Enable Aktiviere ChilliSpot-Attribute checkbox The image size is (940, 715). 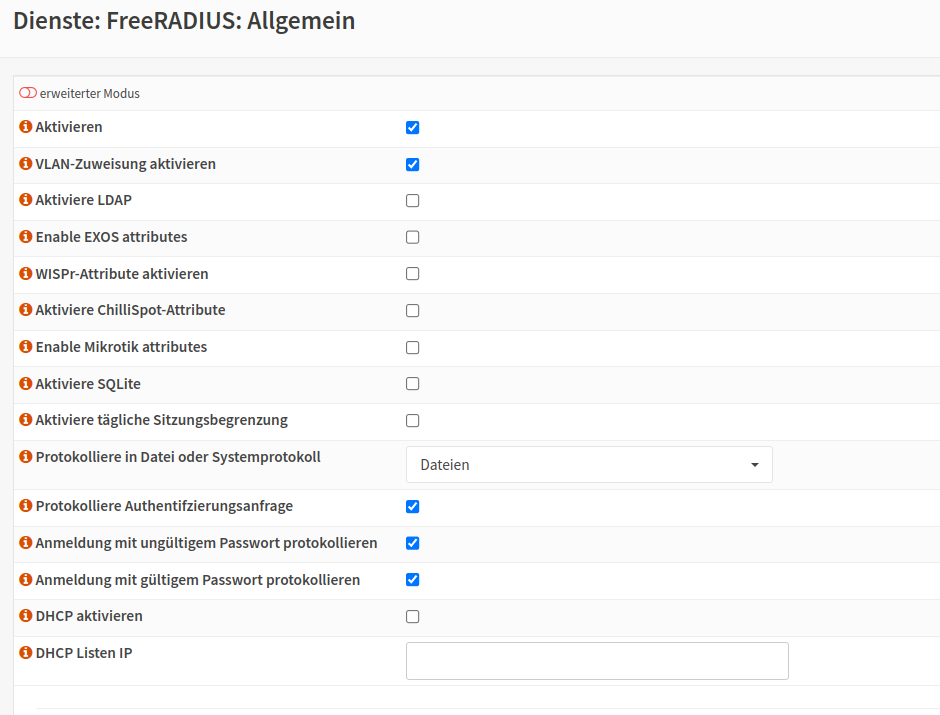click(x=412, y=311)
